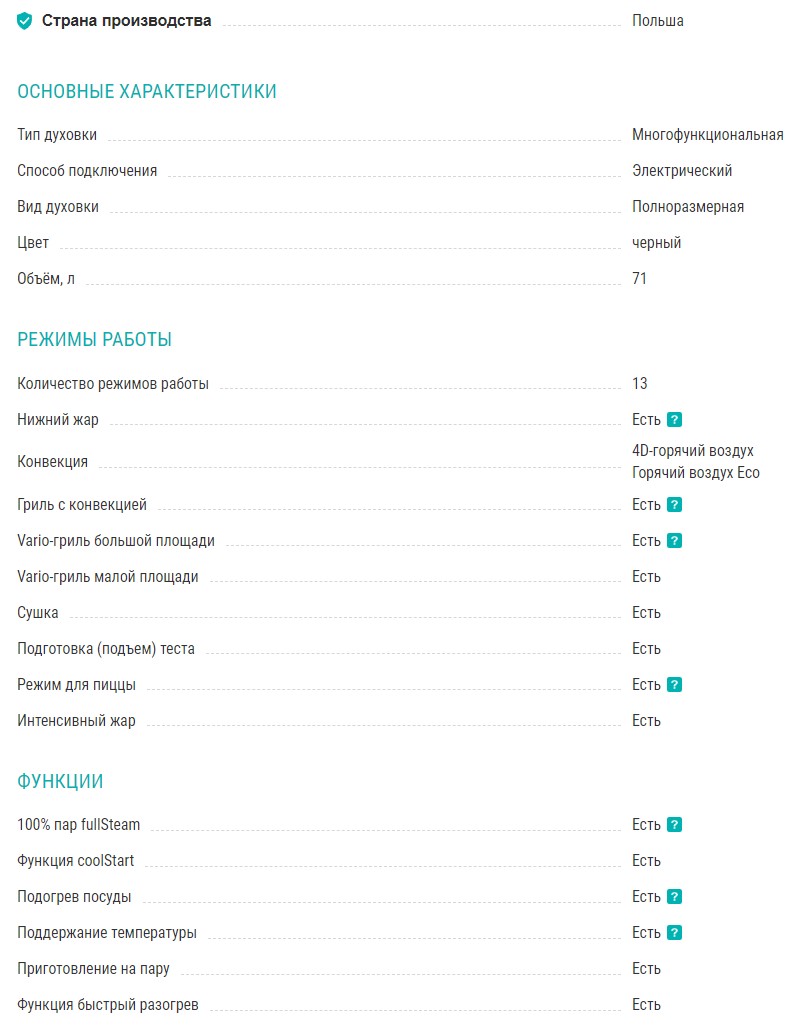
Task: Open help for 100% пар fullSteam
Action: click(675, 825)
